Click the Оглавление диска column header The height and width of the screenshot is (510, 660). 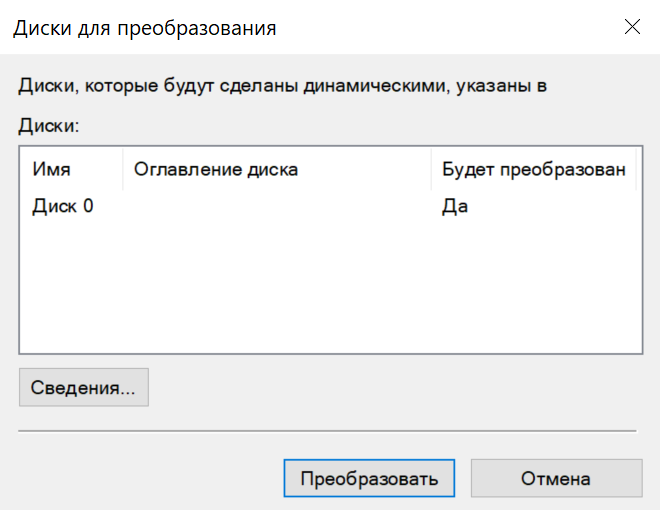click(x=215, y=169)
